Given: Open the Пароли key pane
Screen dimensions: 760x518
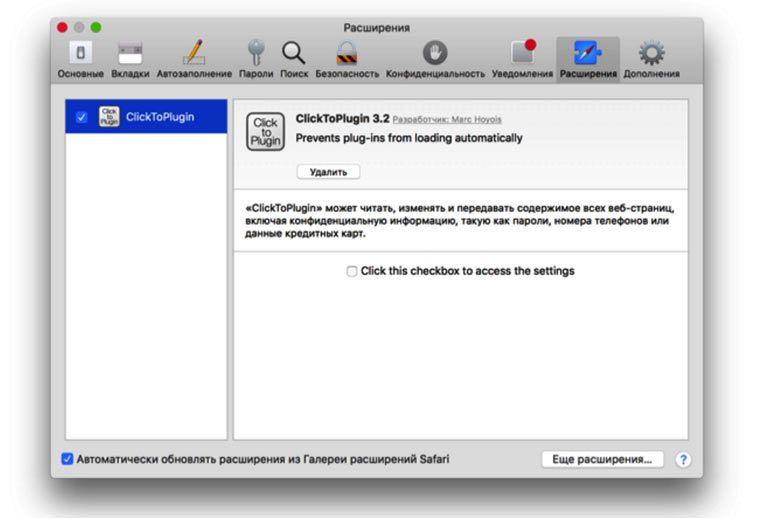Looking at the screenshot, I should click(x=256, y=60).
